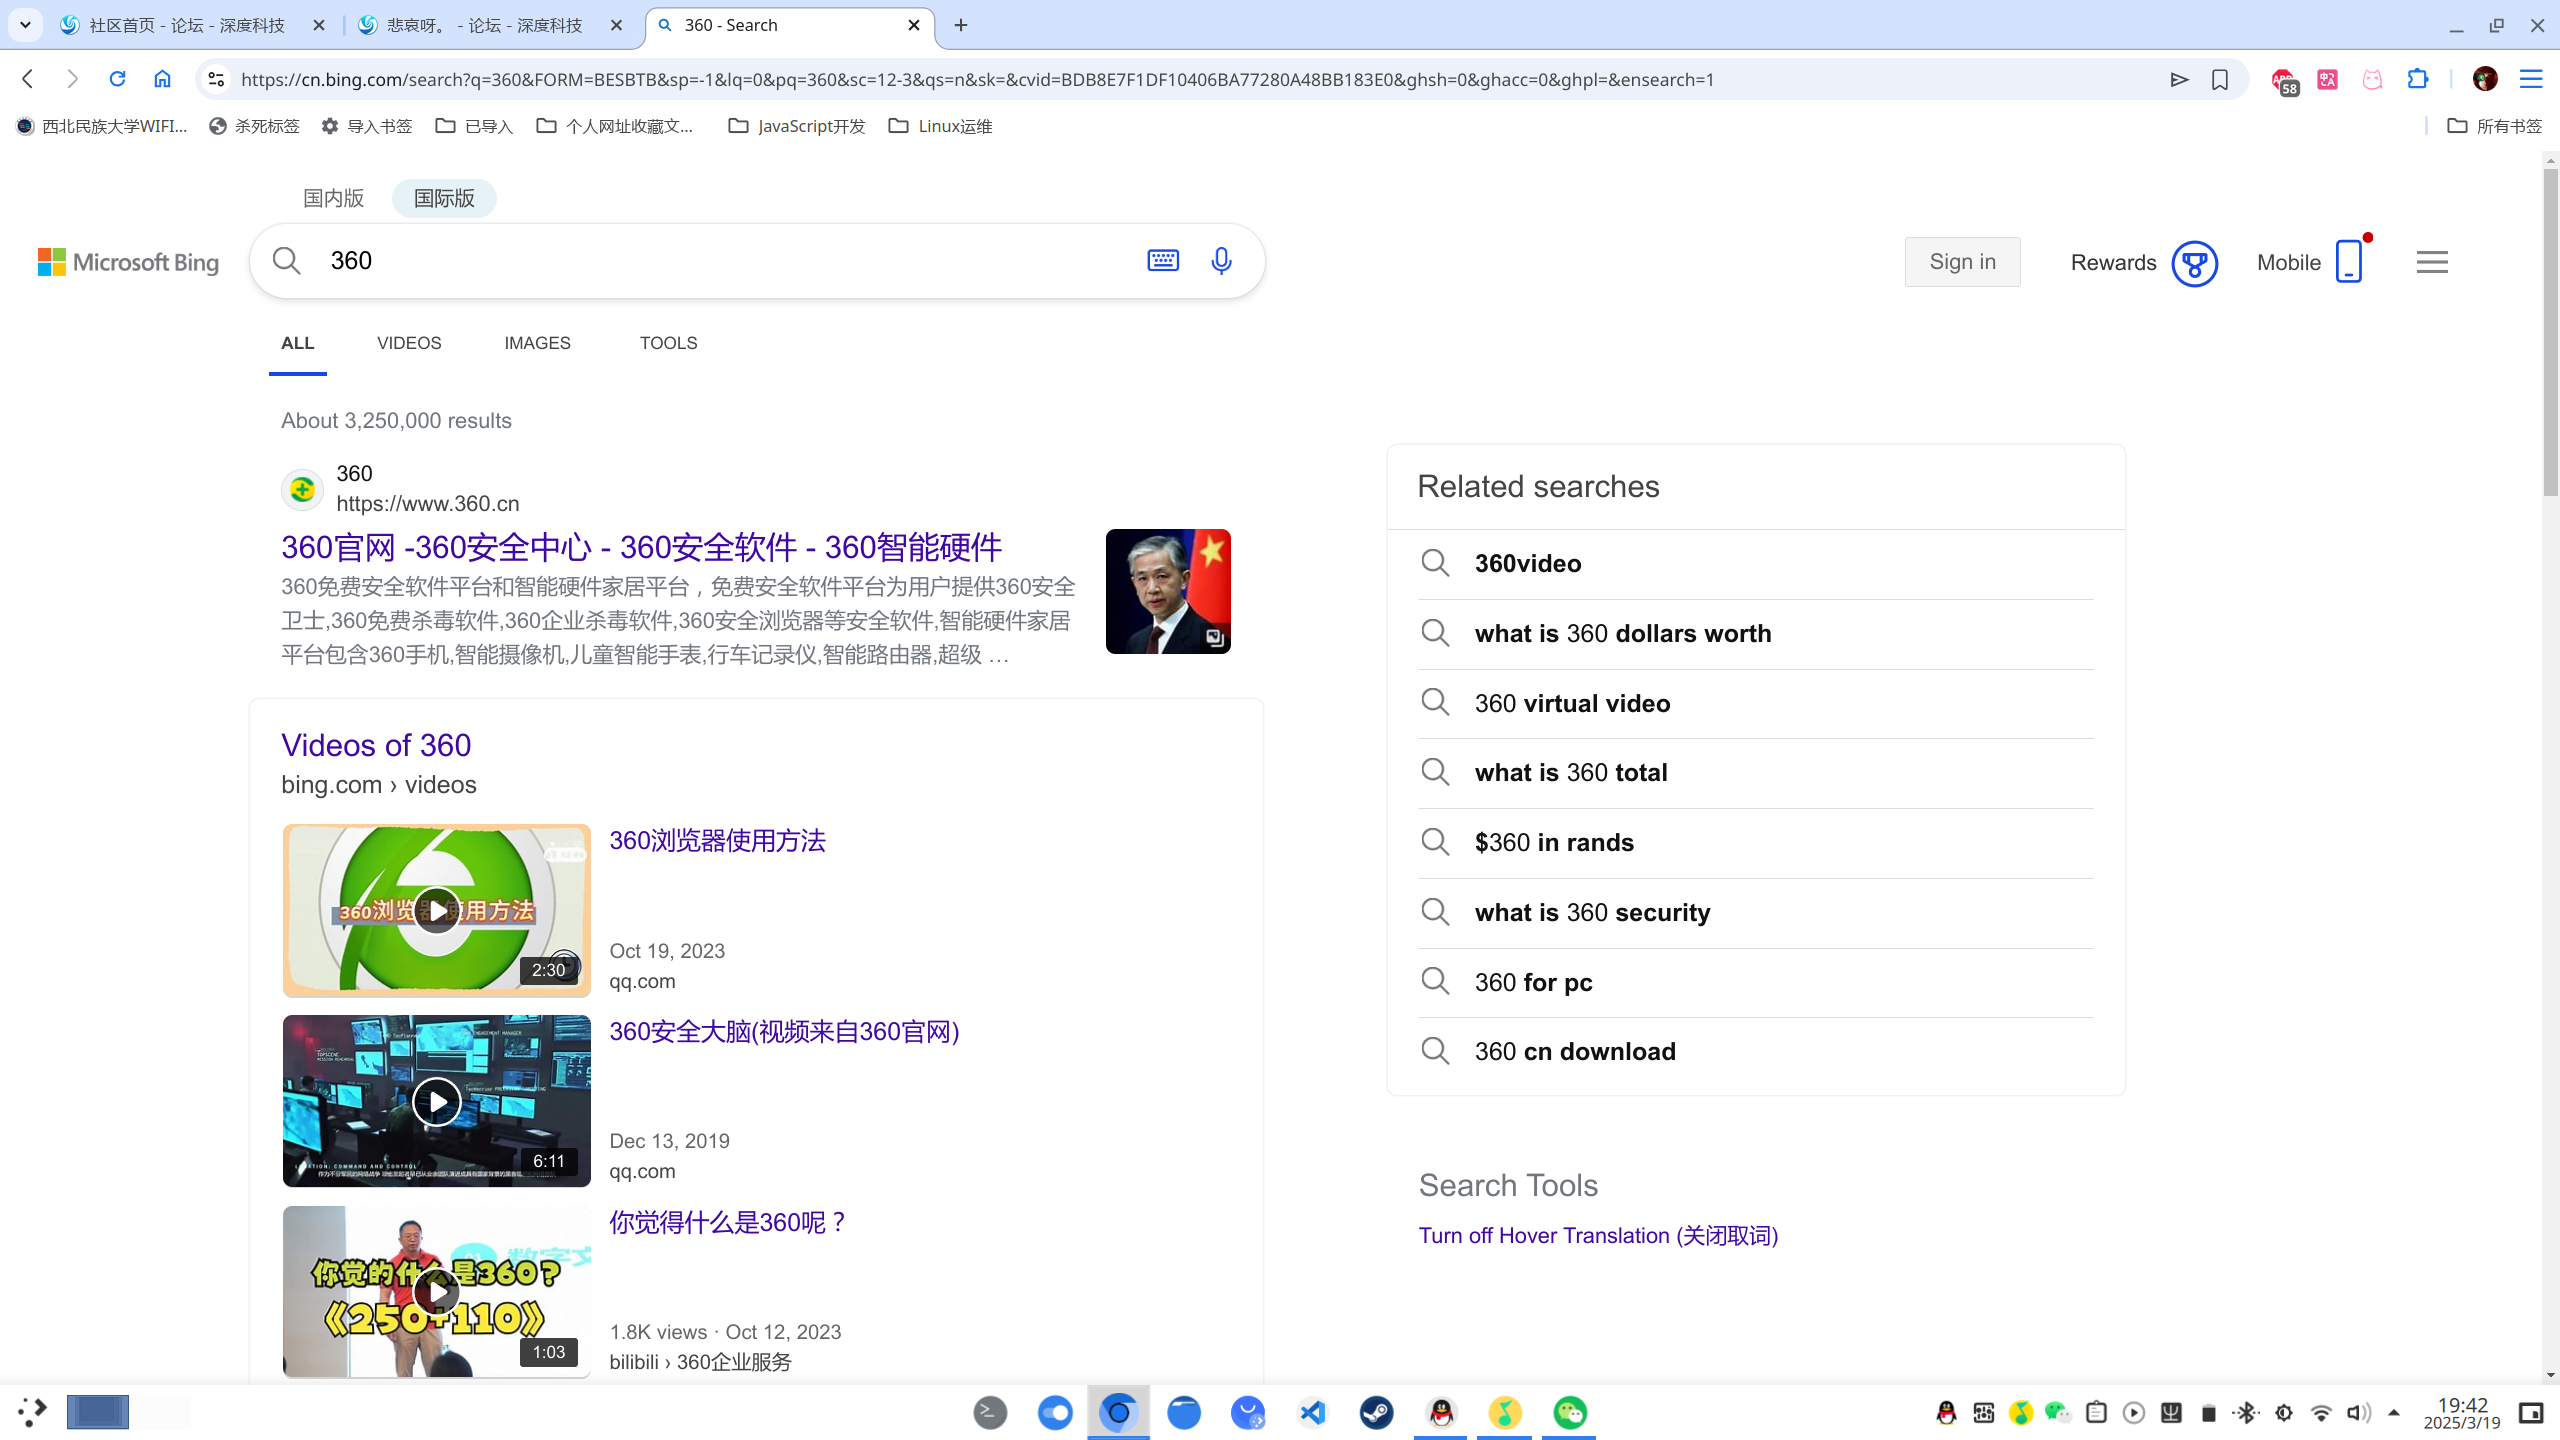Image resolution: width=2560 pixels, height=1440 pixels.
Task: Reload the current page
Action: (117, 79)
